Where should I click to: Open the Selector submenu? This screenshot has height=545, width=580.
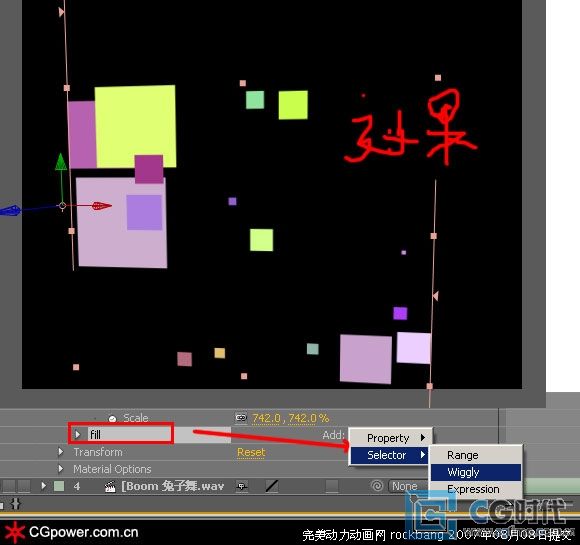point(390,455)
